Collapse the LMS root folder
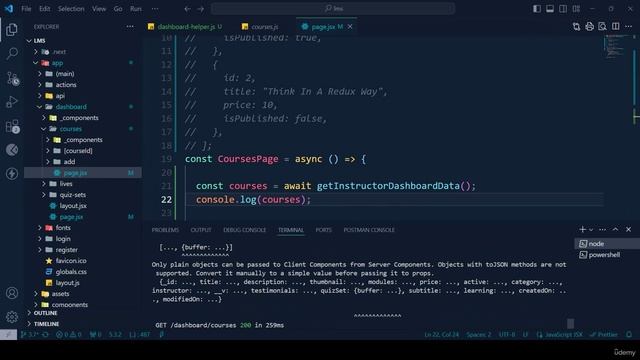The image size is (640, 360). click(29, 40)
